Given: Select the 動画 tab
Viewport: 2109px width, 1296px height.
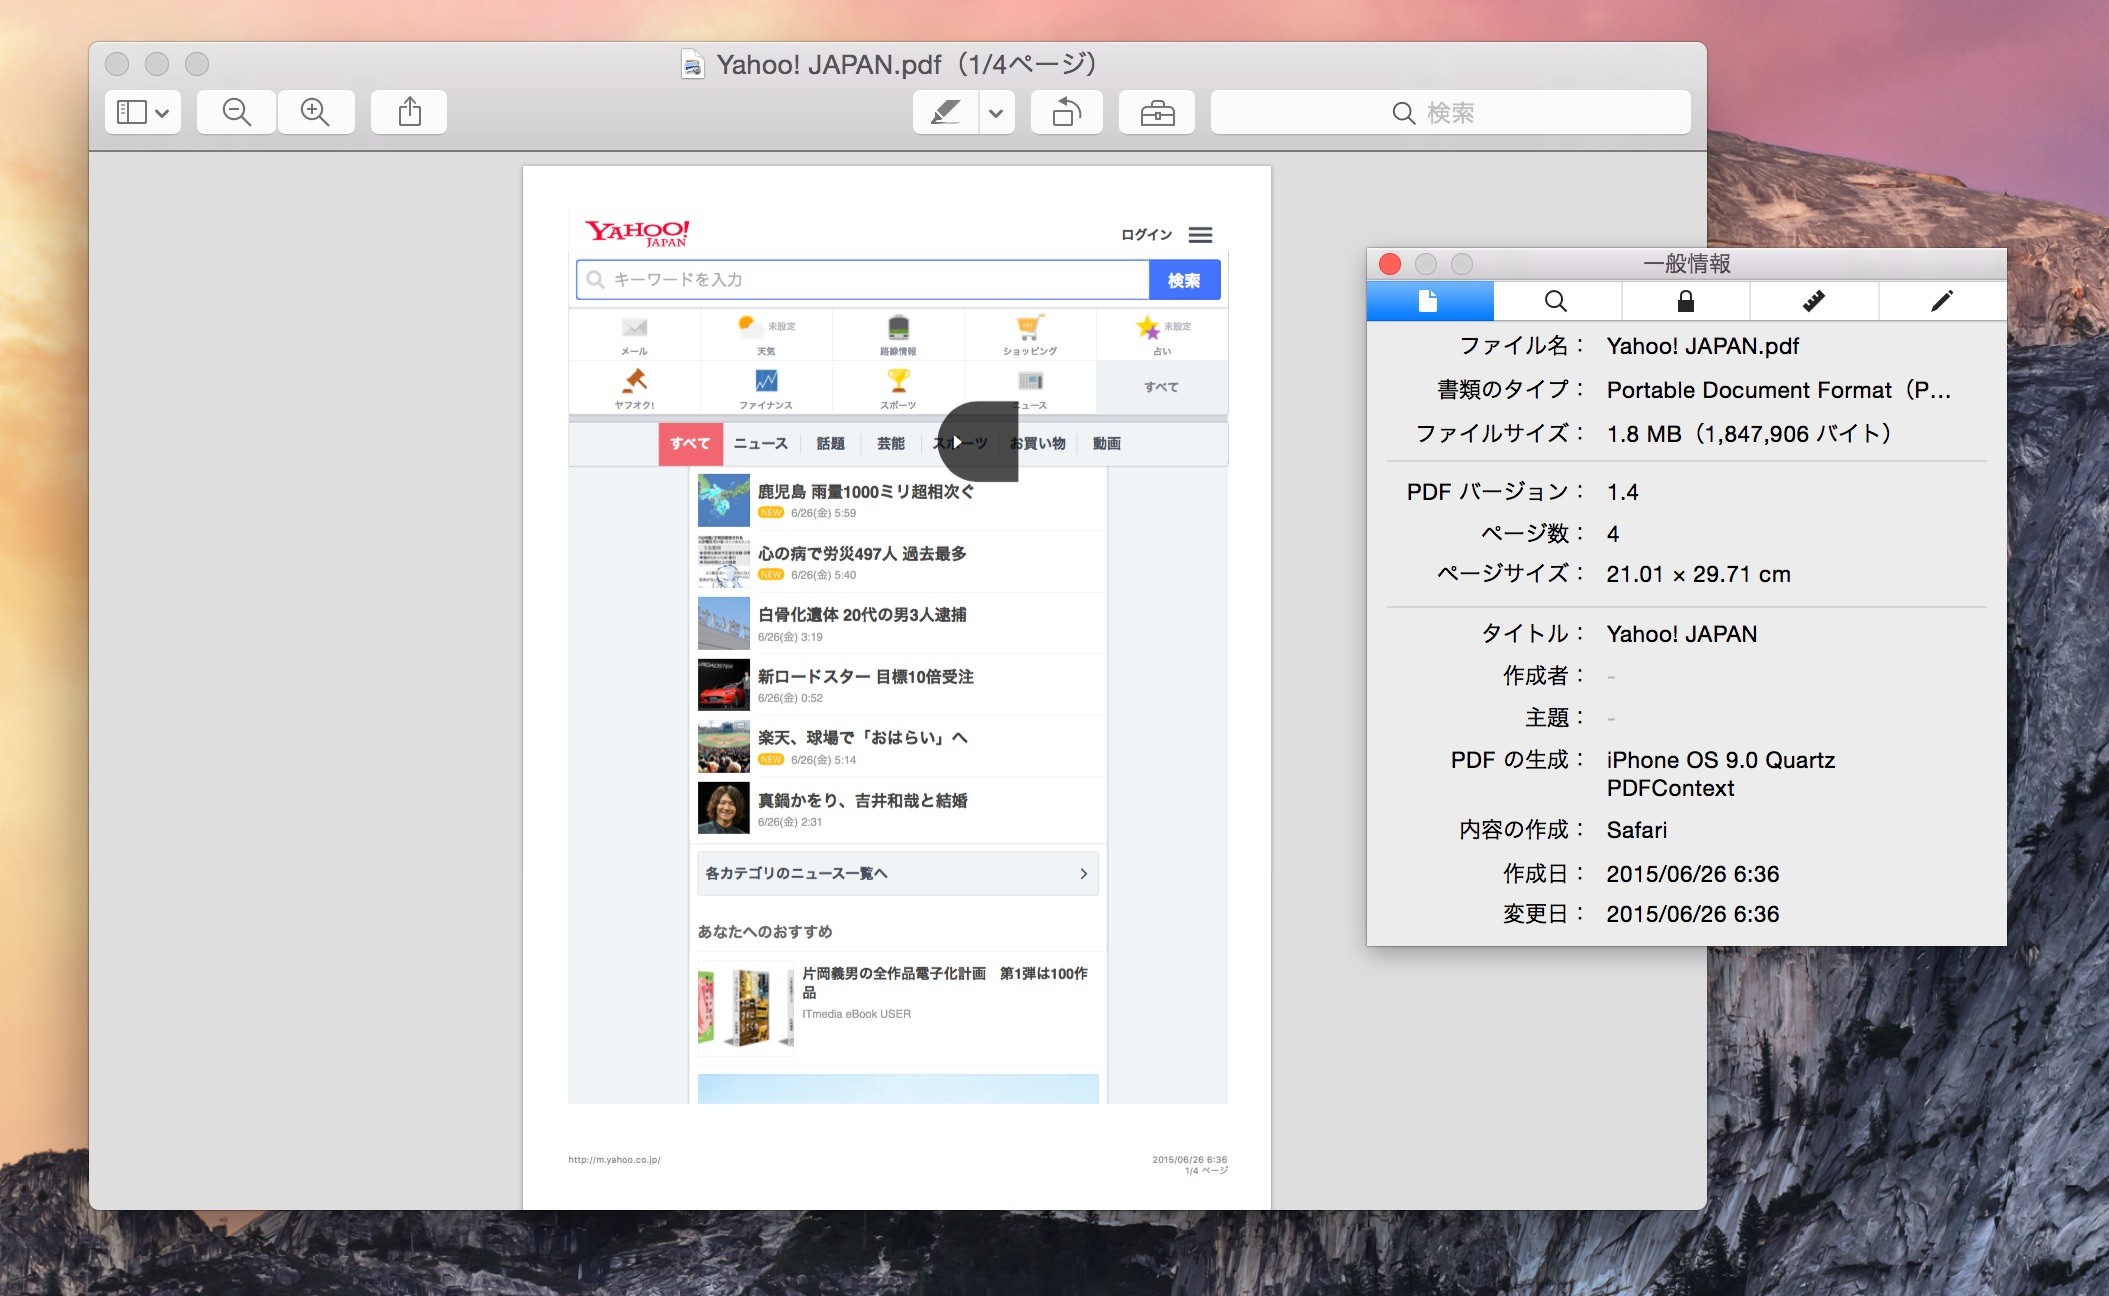Looking at the screenshot, I should [x=1106, y=444].
